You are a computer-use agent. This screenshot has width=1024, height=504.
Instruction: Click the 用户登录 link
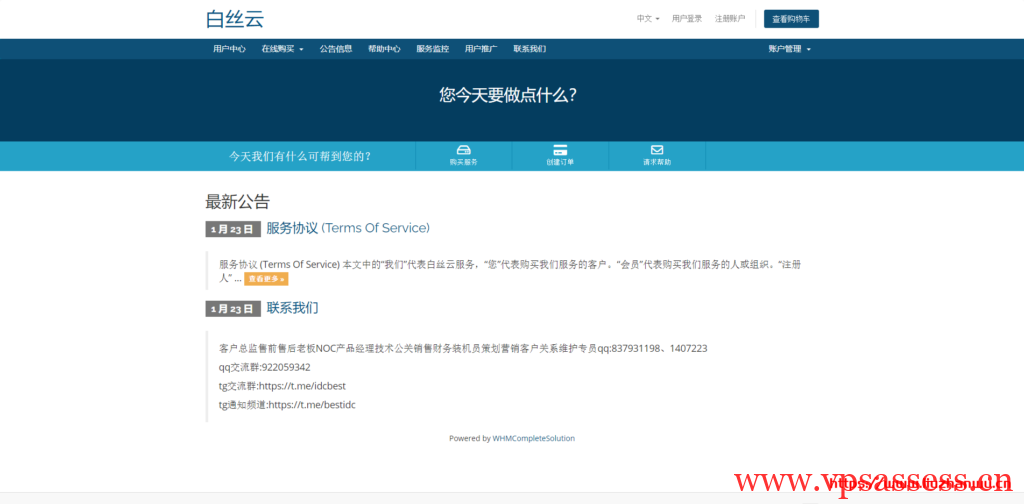(687, 18)
